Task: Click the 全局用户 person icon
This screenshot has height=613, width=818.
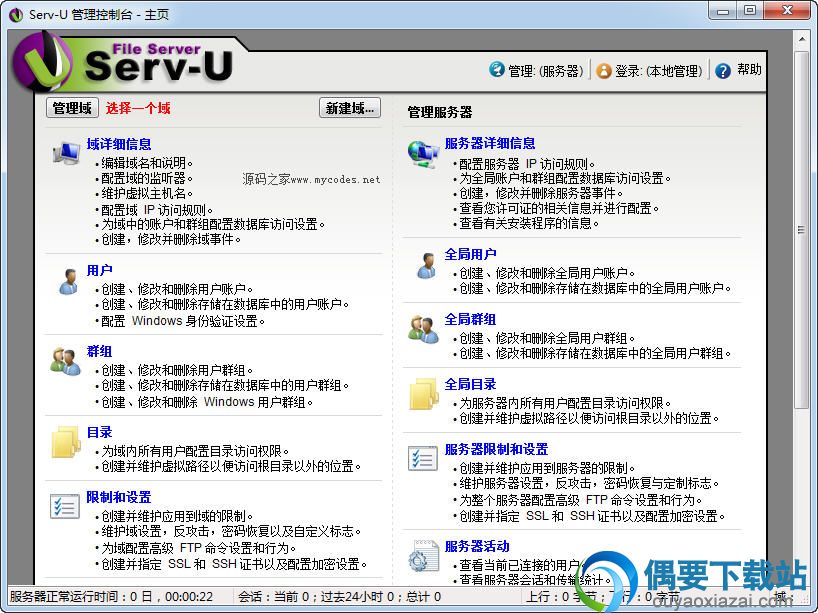Action: tap(427, 266)
